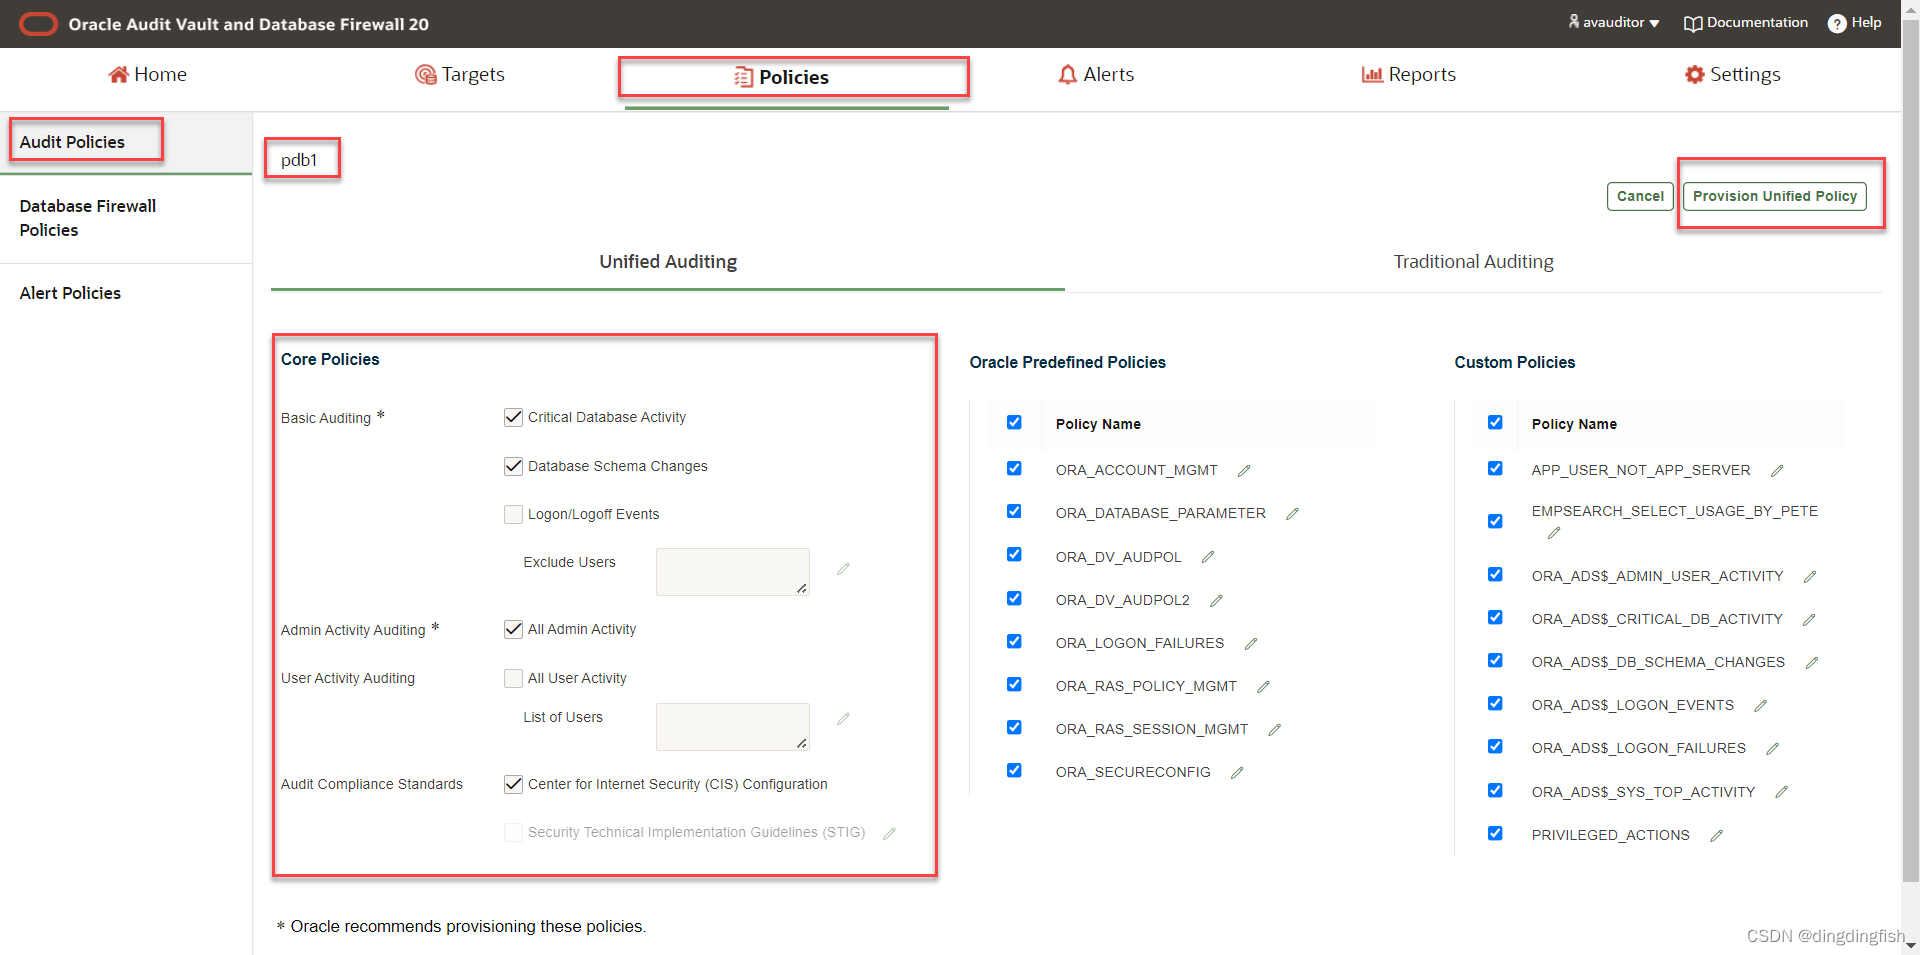
Task: Toggle All Admin Activity checkbox
Action: pos(514,629)
